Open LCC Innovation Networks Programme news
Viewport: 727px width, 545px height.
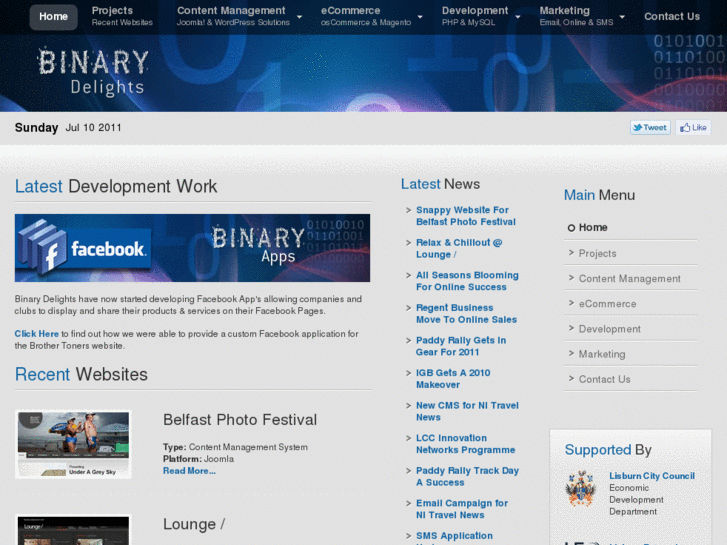pos(466,444)
